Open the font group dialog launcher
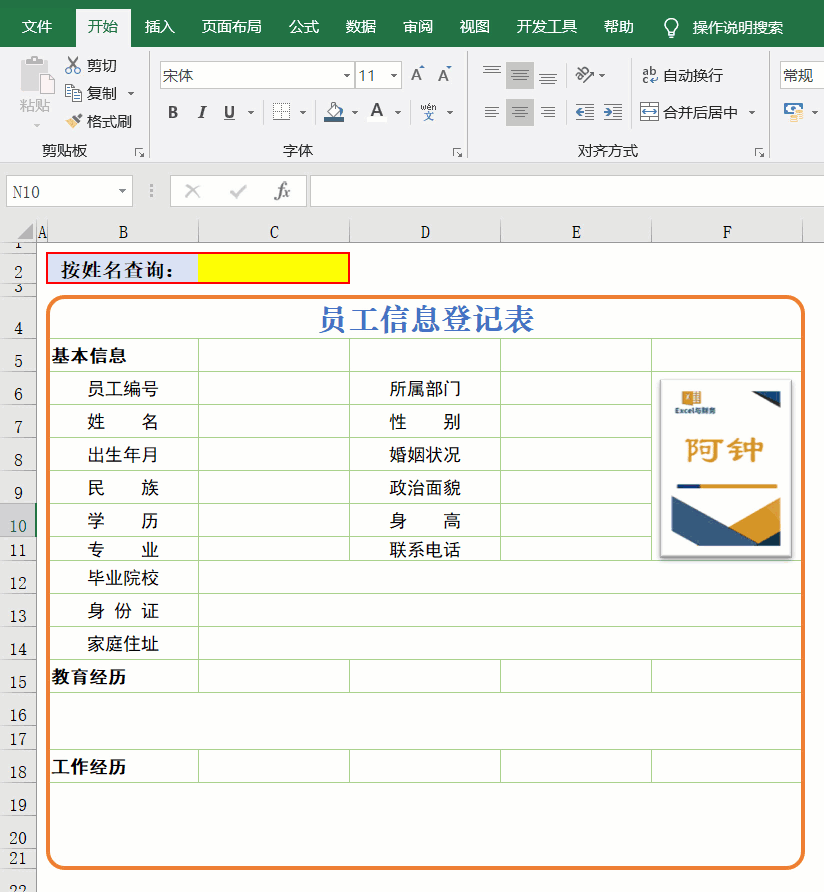824x892 pixels. 457,152
